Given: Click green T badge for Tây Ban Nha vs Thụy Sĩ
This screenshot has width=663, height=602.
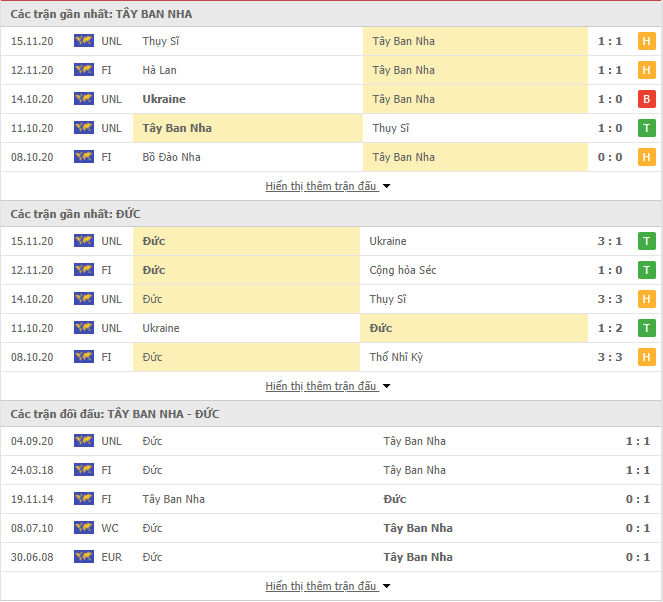Looking at the screenshot, I should click(x=647, y=128).
